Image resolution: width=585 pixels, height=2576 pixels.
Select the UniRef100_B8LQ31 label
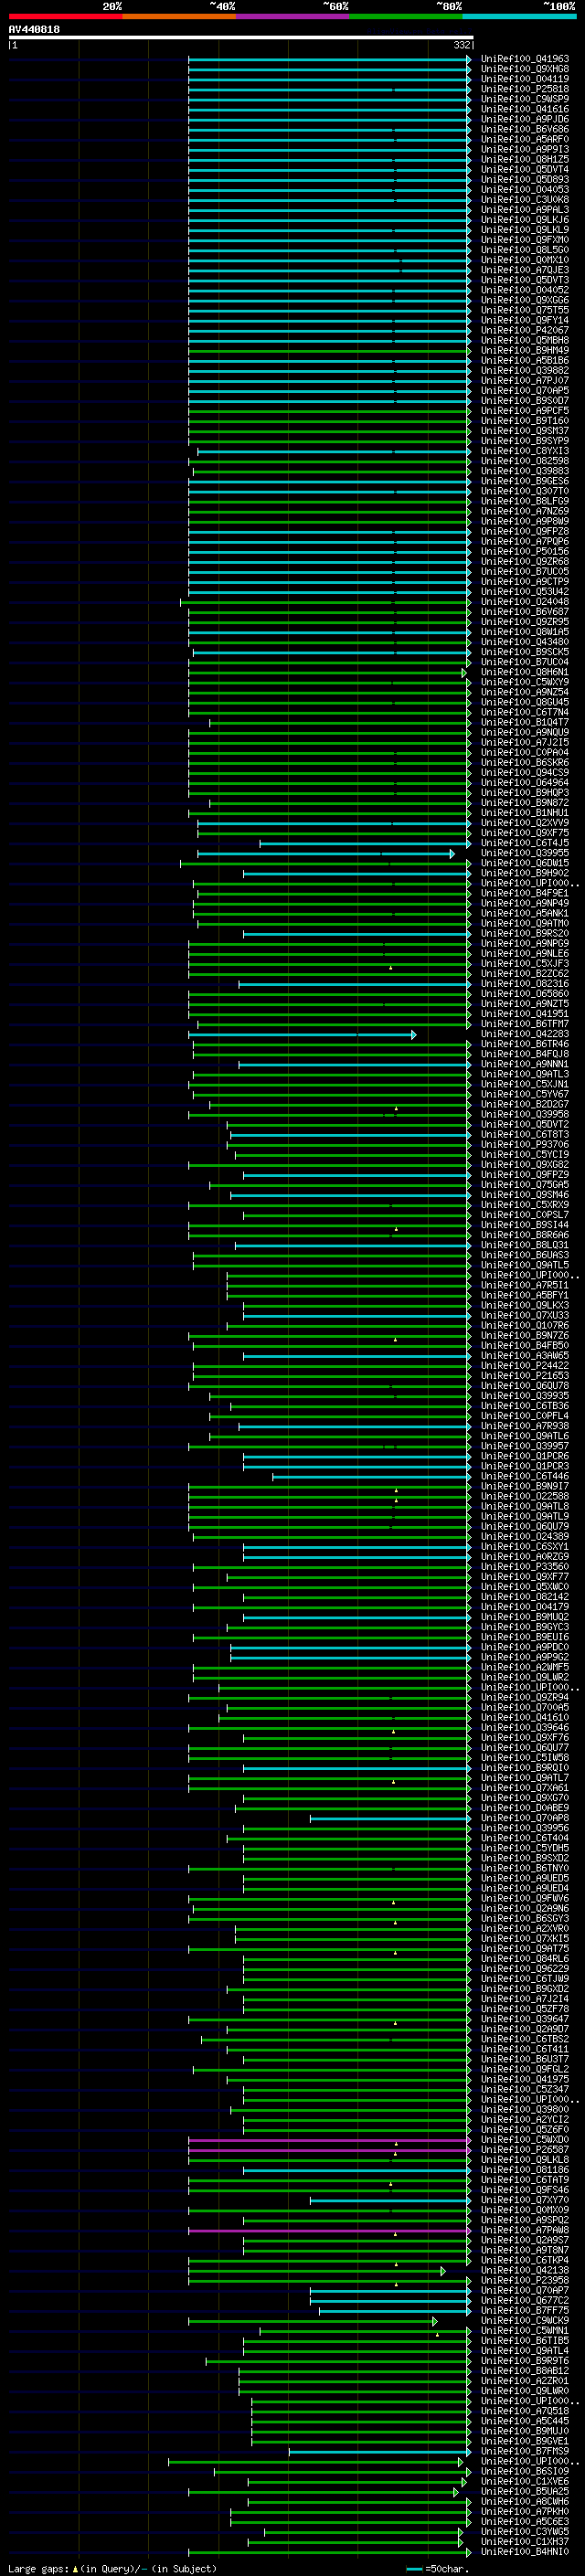click(525, 1245)
